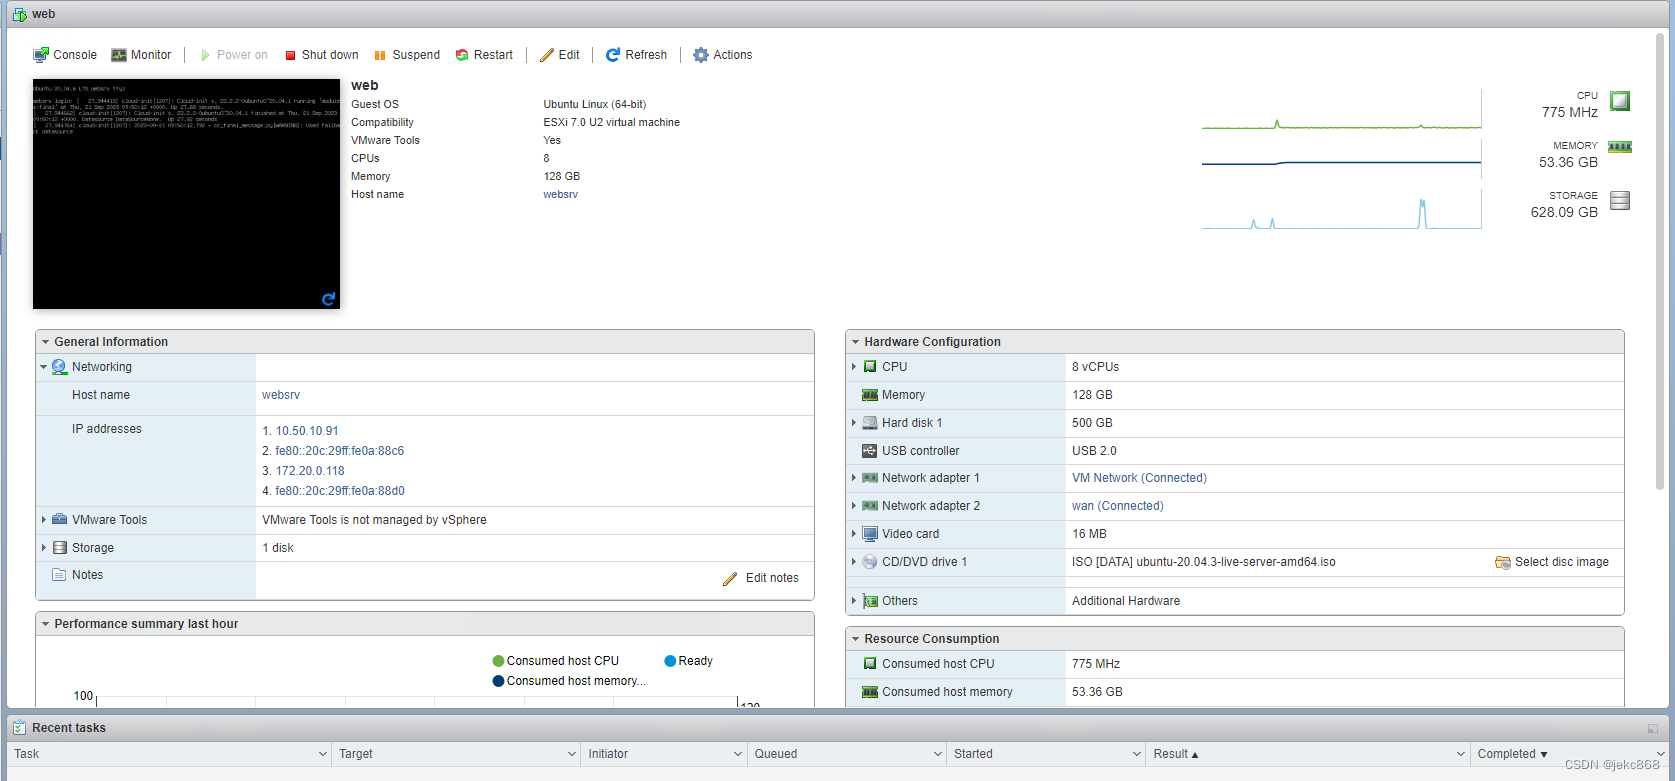
Task: Open the Queued column dropdown
Action: (x=938, y=754)
